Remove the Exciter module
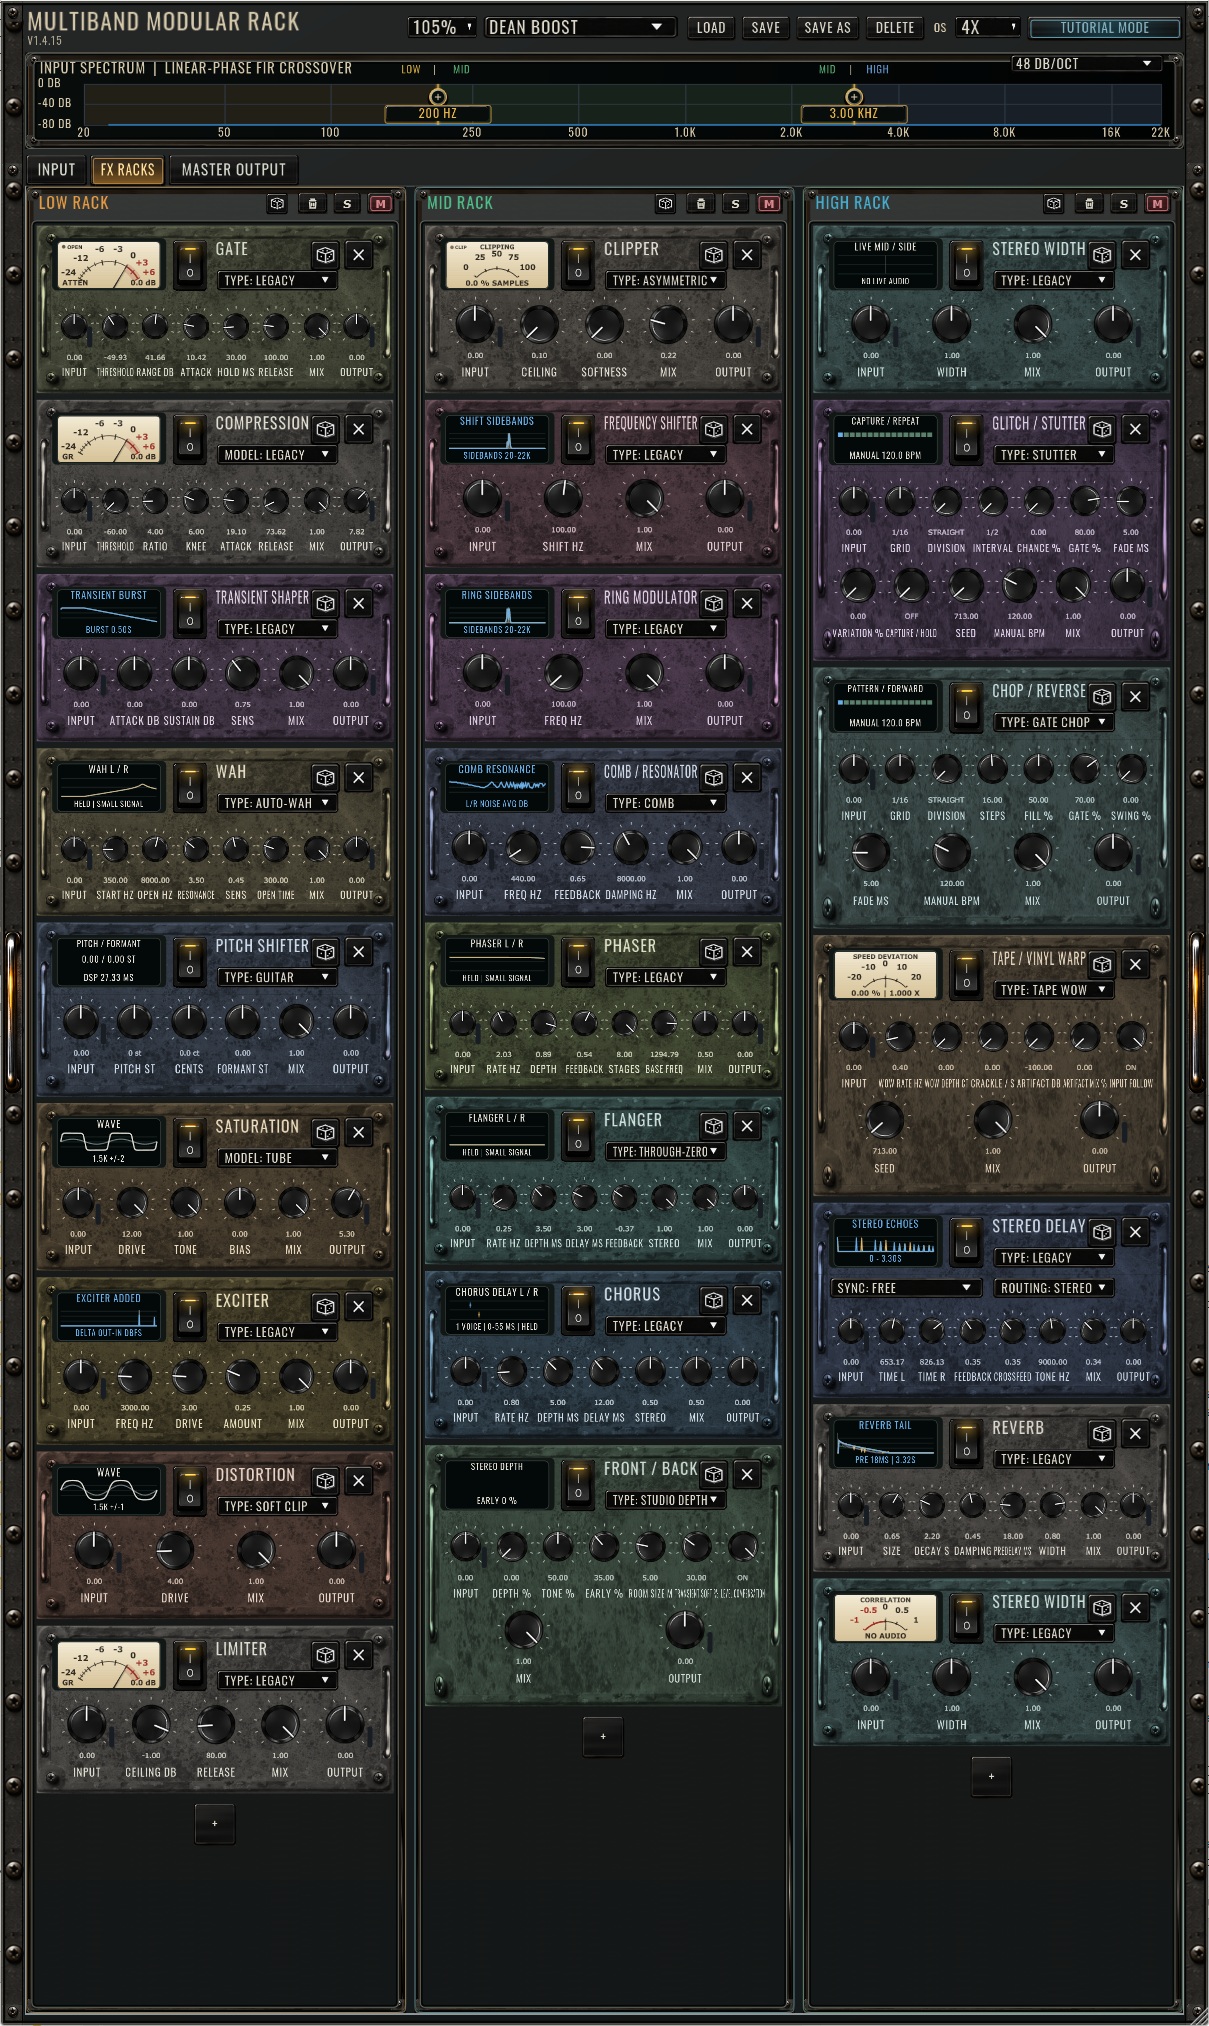The image size is (1209, 2026). pos(359,1306)
